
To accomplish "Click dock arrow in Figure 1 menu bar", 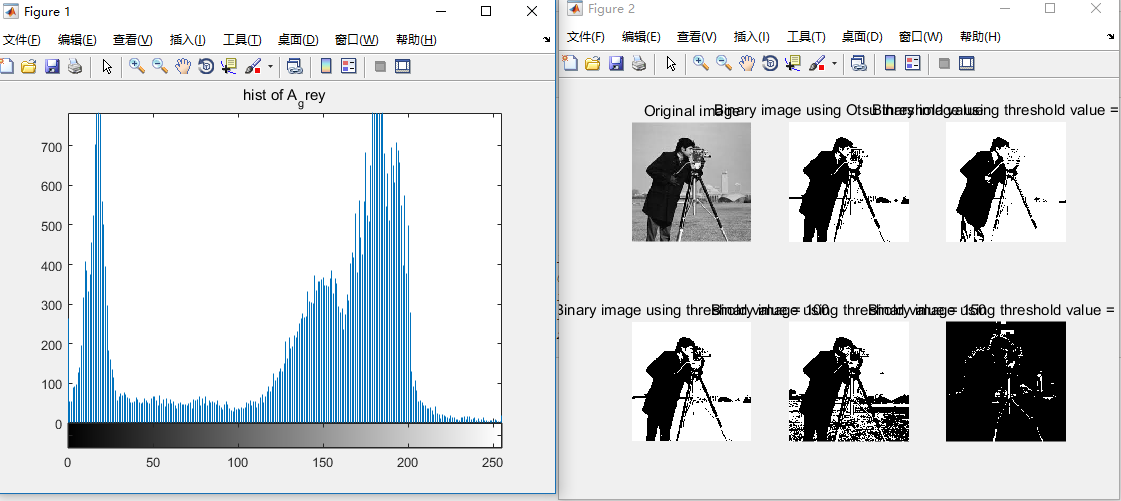I will pyautogui.click(x=547, y=40).
